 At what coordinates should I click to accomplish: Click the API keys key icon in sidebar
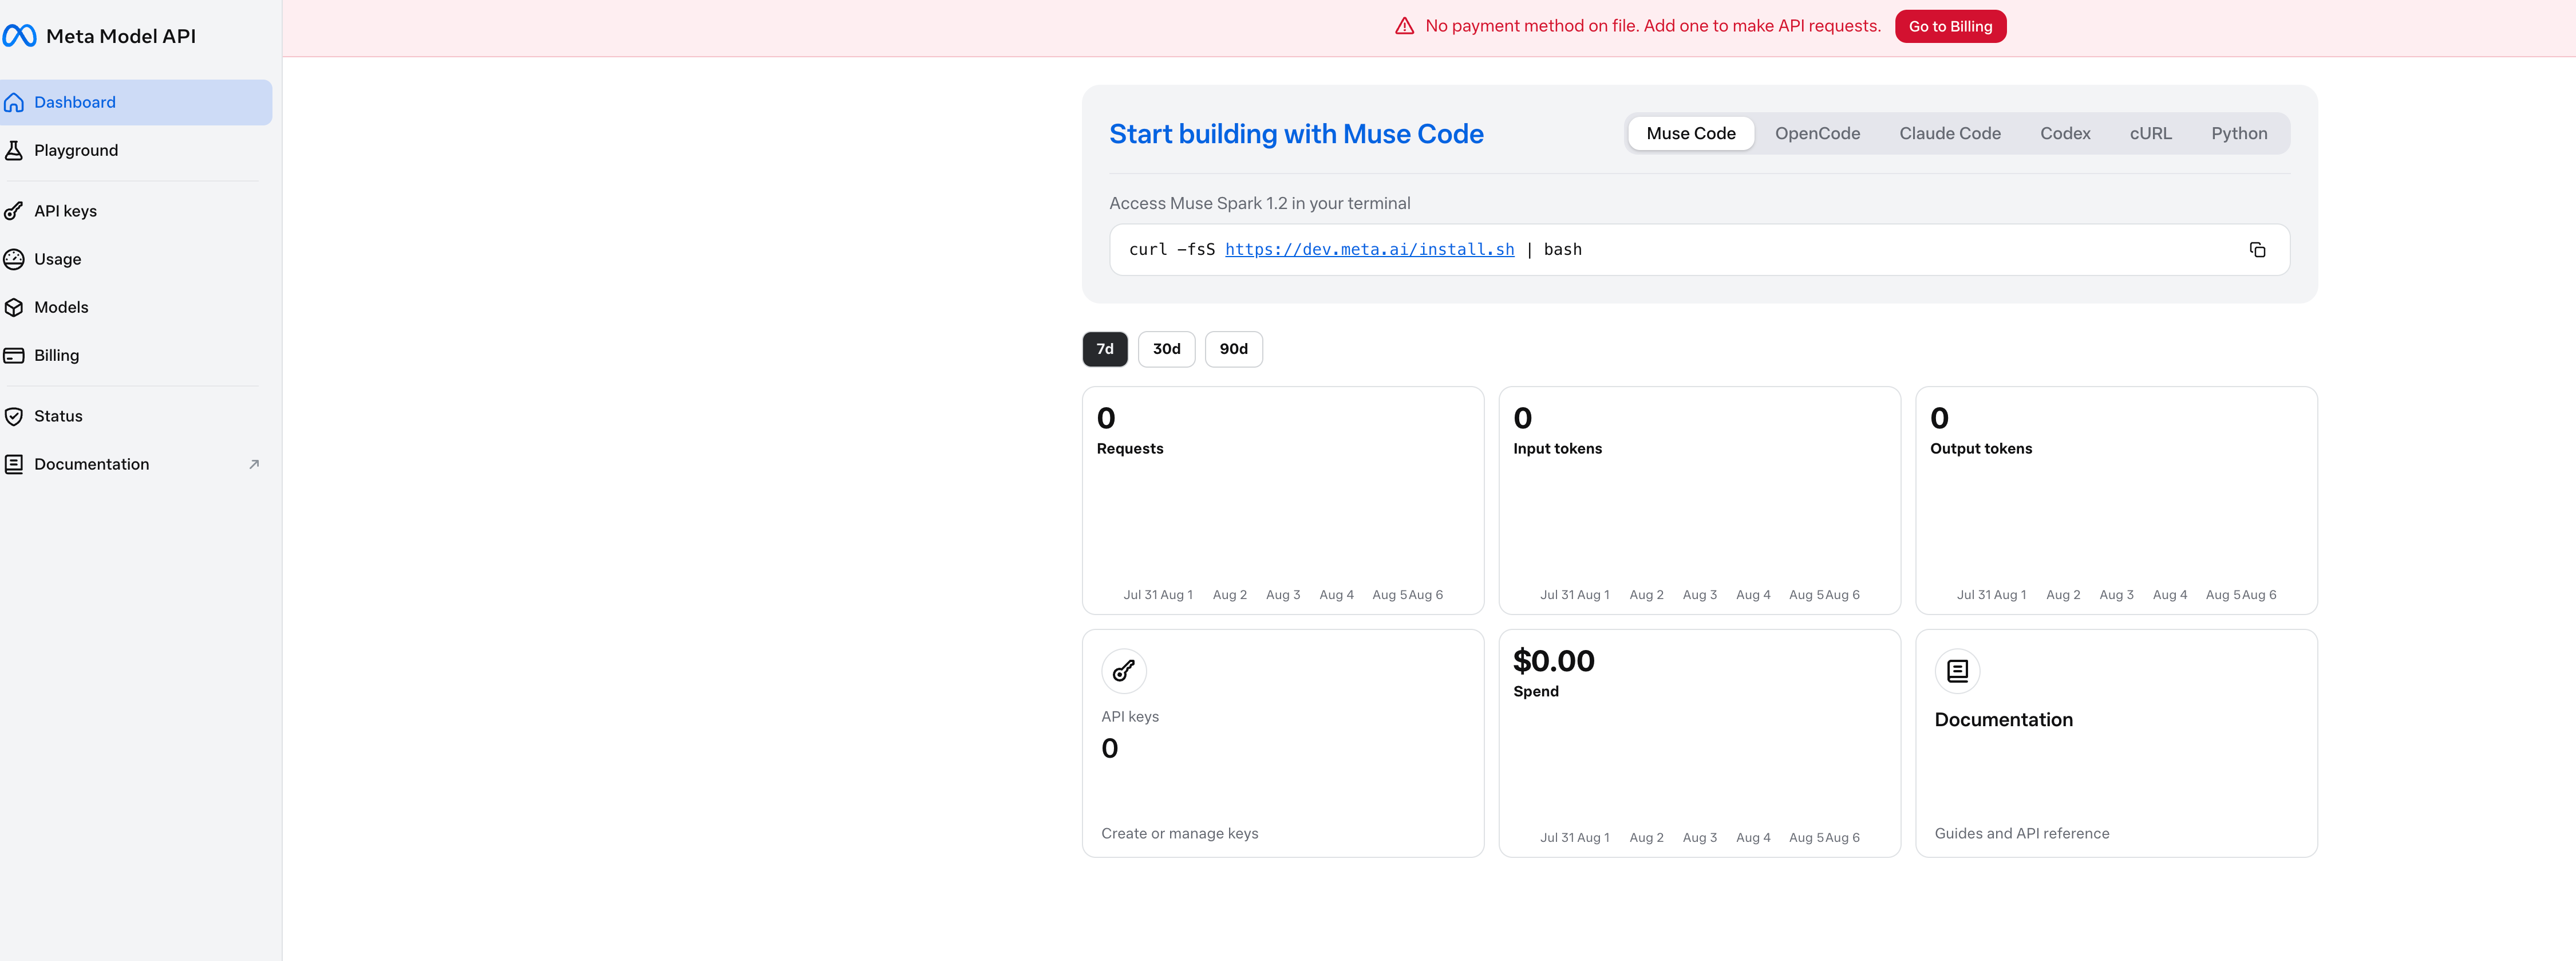click(x=14, y=211)
